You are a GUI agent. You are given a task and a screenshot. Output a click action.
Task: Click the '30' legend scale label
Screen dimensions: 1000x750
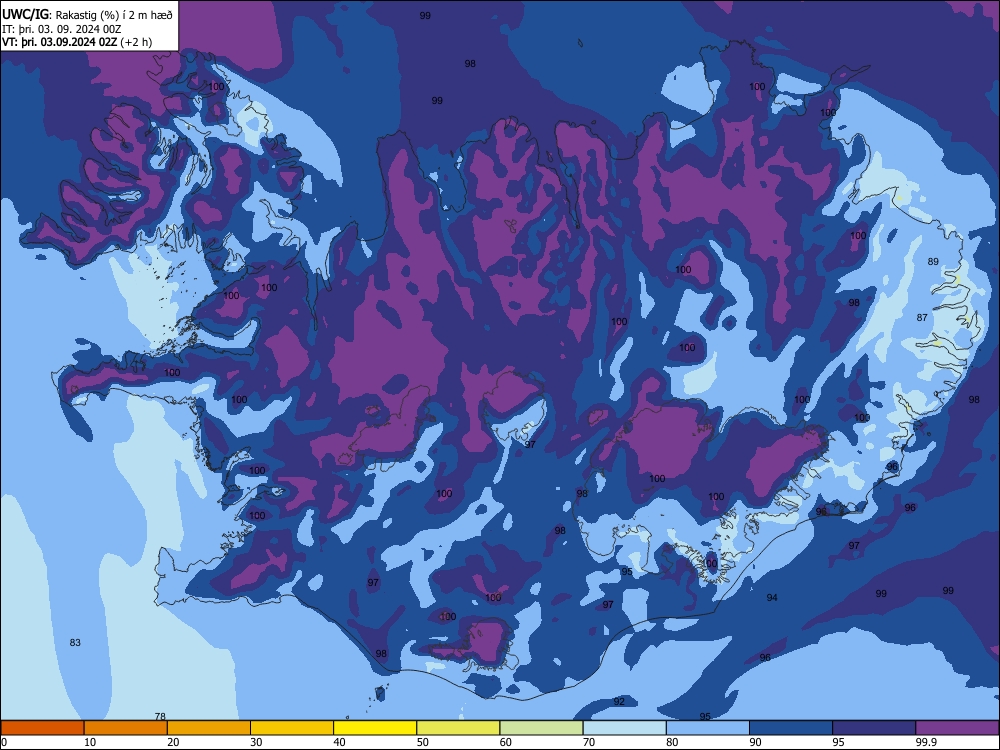(256, 742)
